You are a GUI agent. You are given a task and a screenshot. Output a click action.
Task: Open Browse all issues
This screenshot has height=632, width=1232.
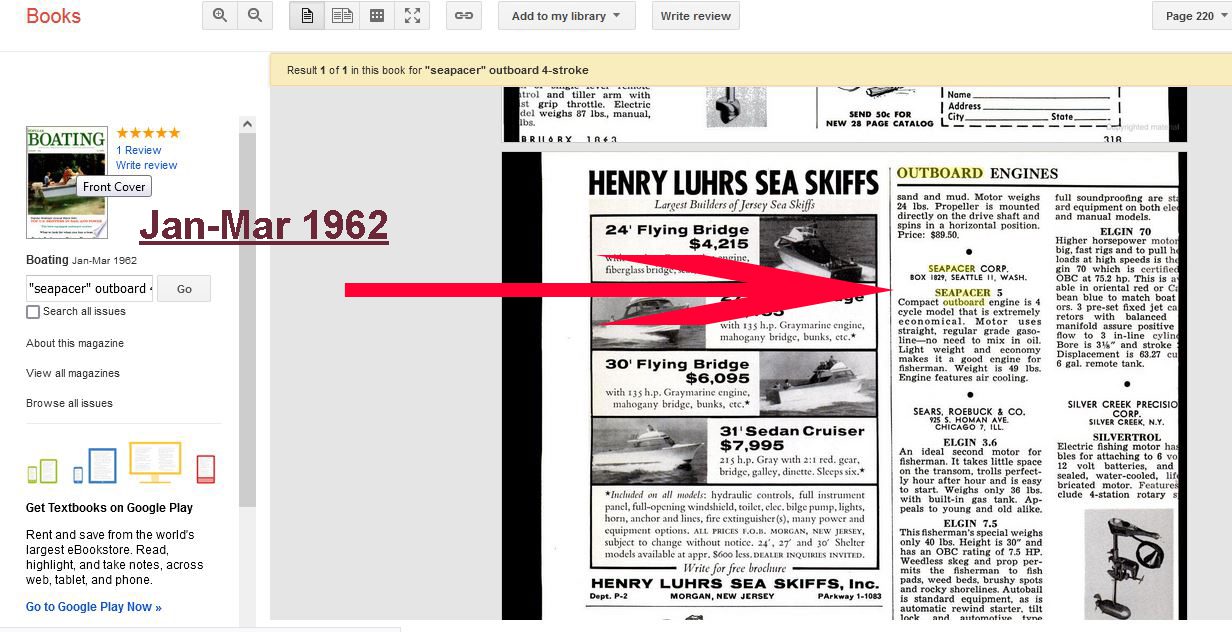click(x=69, y=403)
